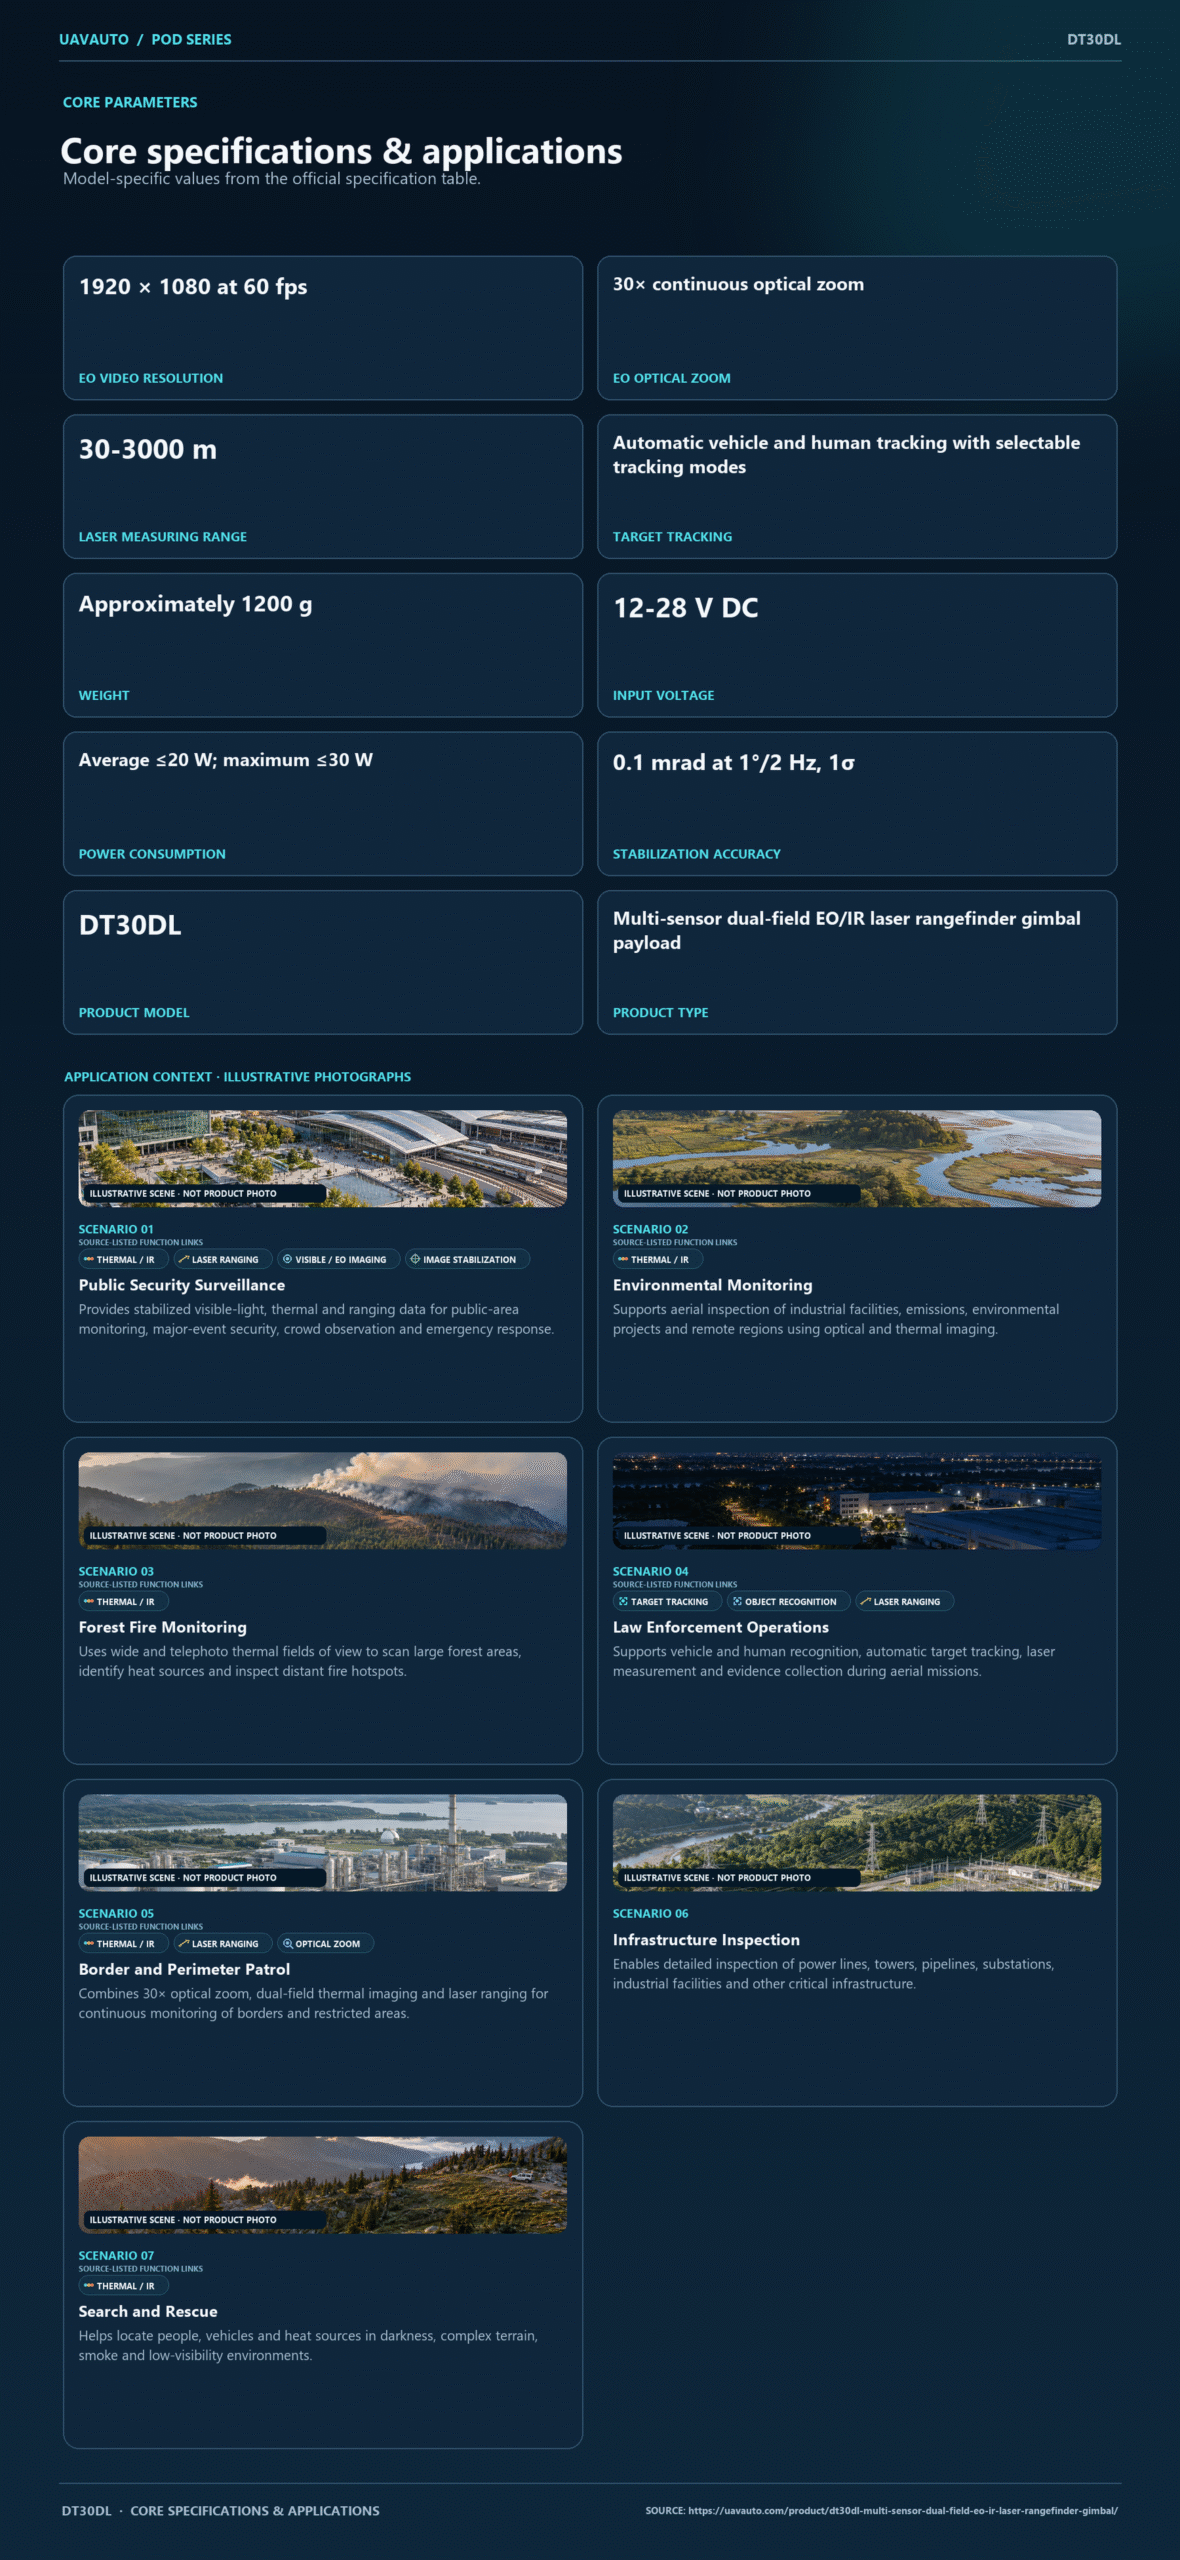1180x2560 pixels.
Task: View the Forest Fire Monitoring photo
Action: tap(323, 1500)
